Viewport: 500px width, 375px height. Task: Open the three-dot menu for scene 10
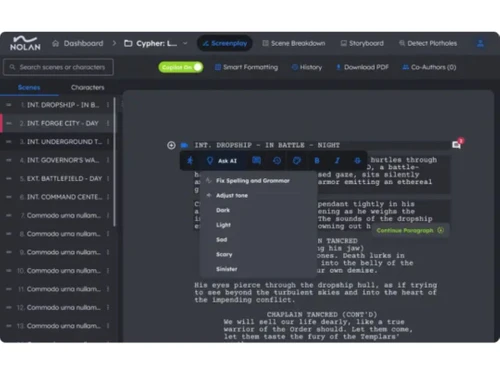[108, 271]
